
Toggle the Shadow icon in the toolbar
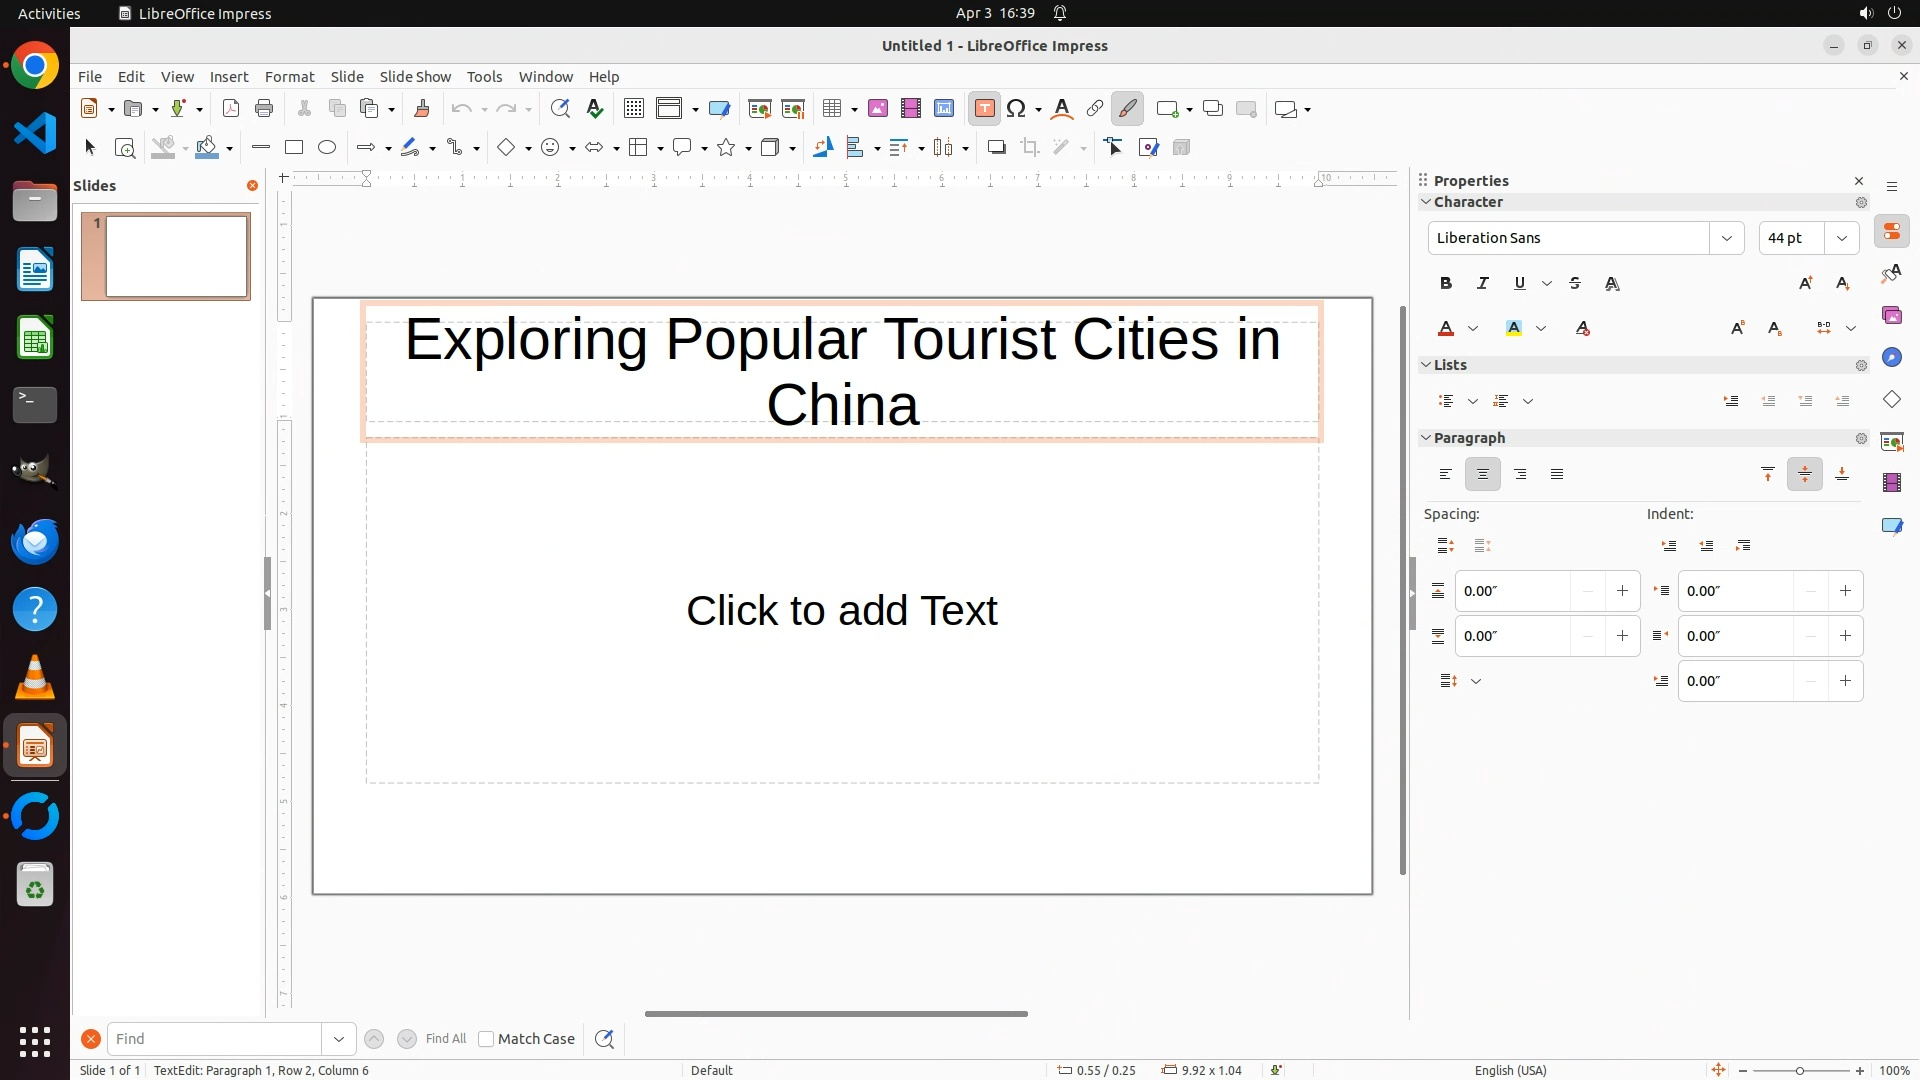(x=996, y=148)
